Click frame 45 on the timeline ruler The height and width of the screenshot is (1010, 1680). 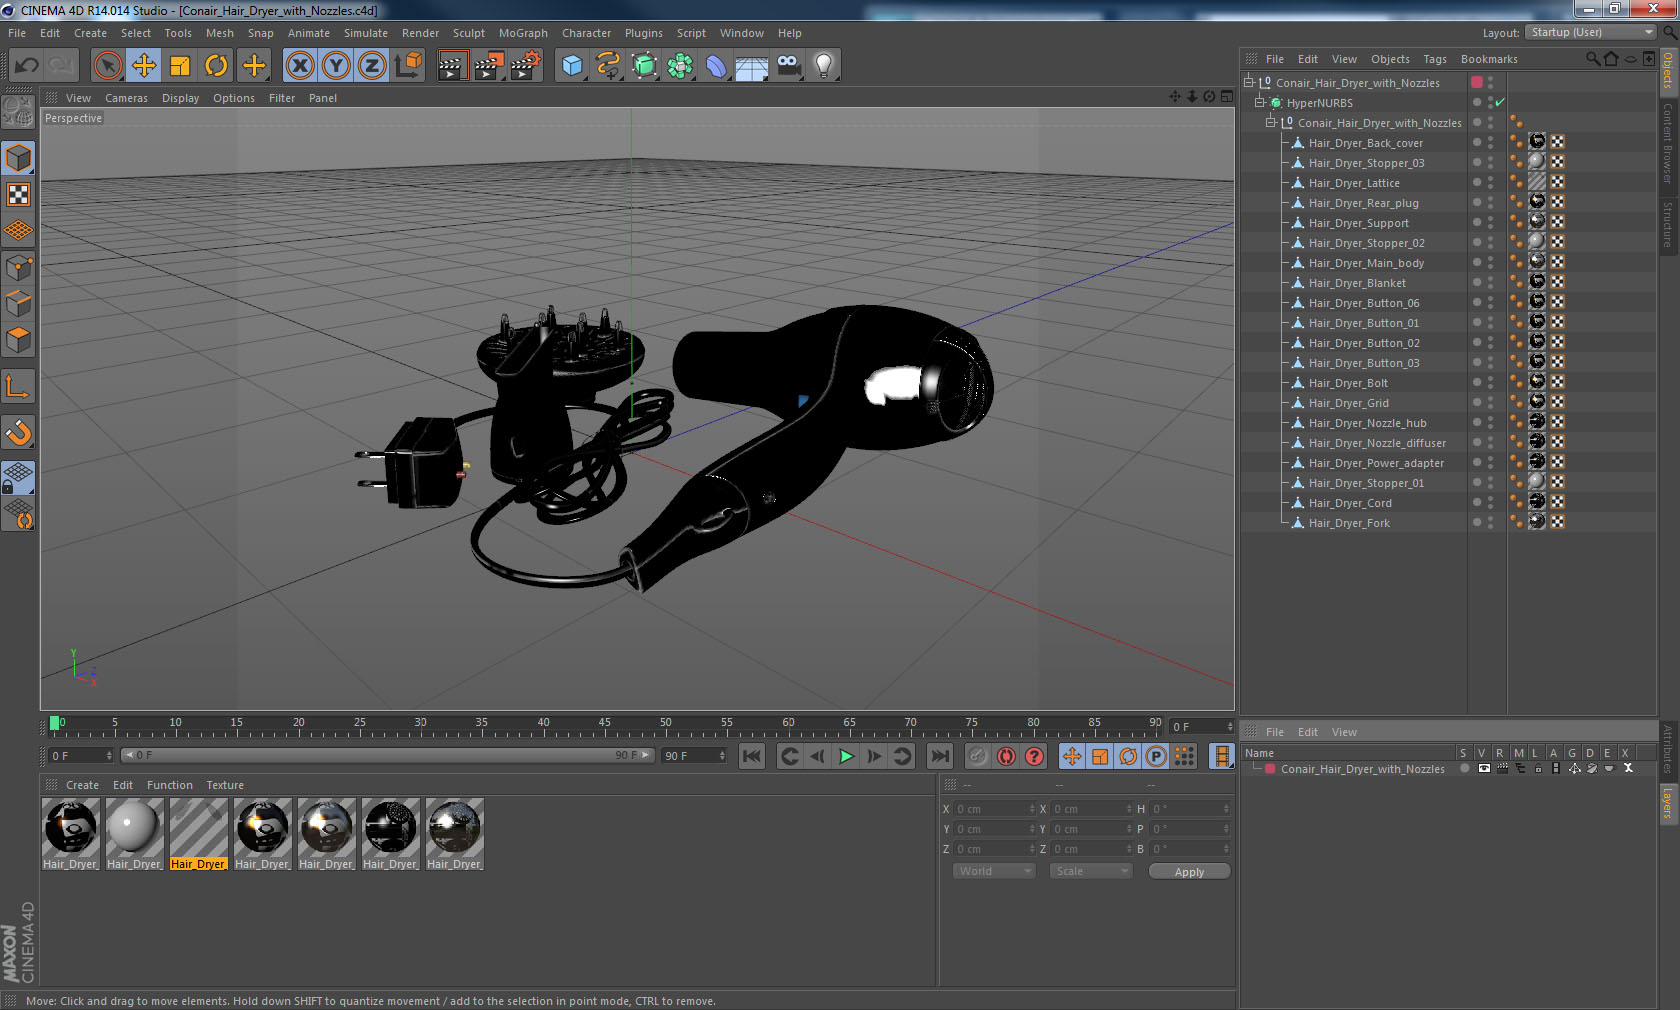604,724
